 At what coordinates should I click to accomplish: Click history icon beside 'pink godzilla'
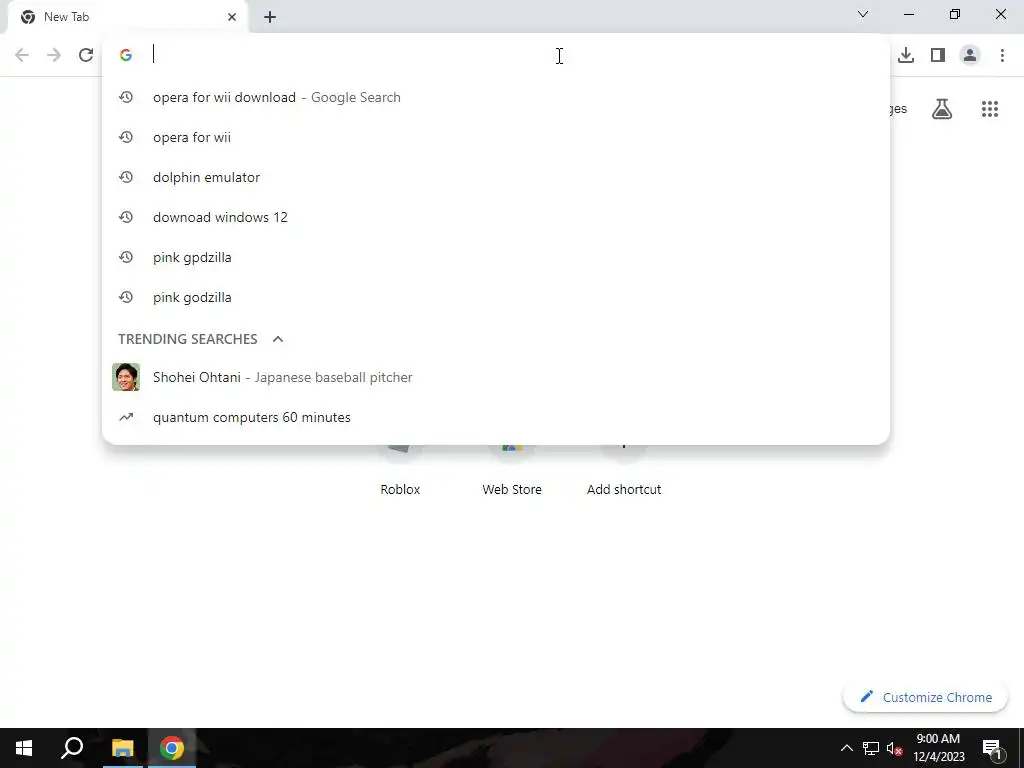126,297
